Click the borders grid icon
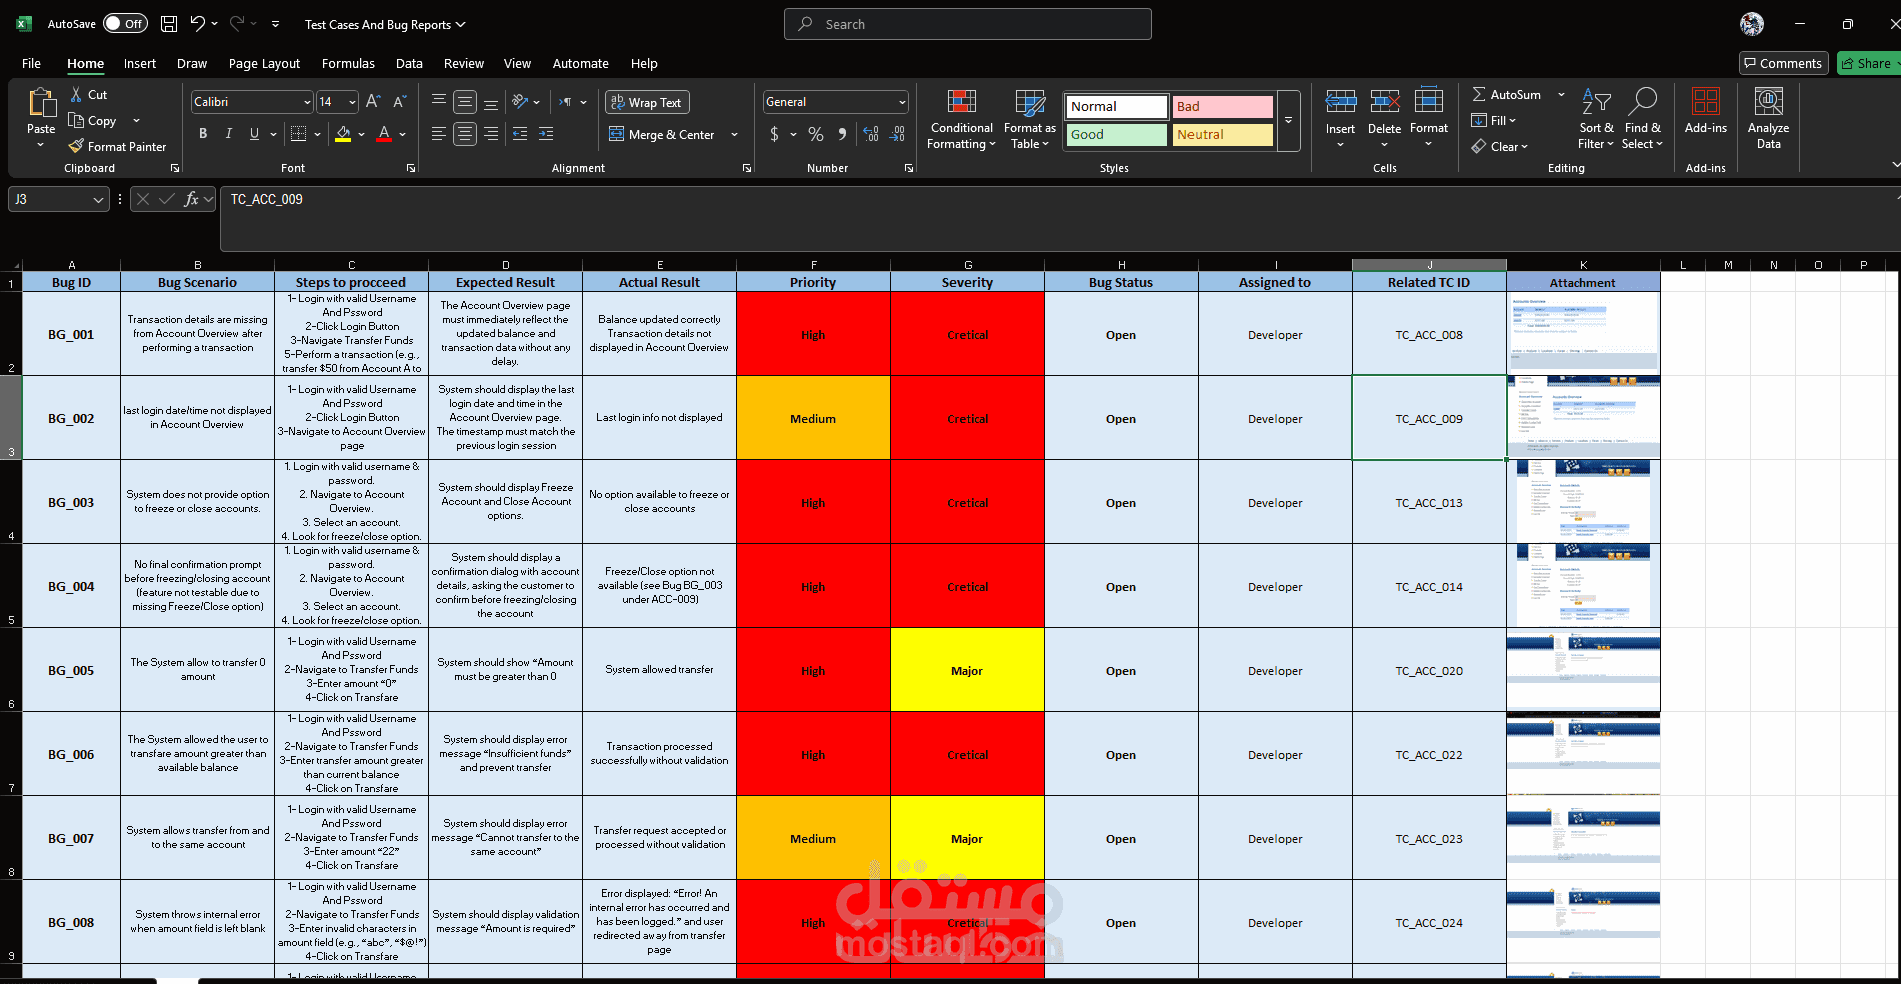The image size is (1901, 984). pos(298,133)
